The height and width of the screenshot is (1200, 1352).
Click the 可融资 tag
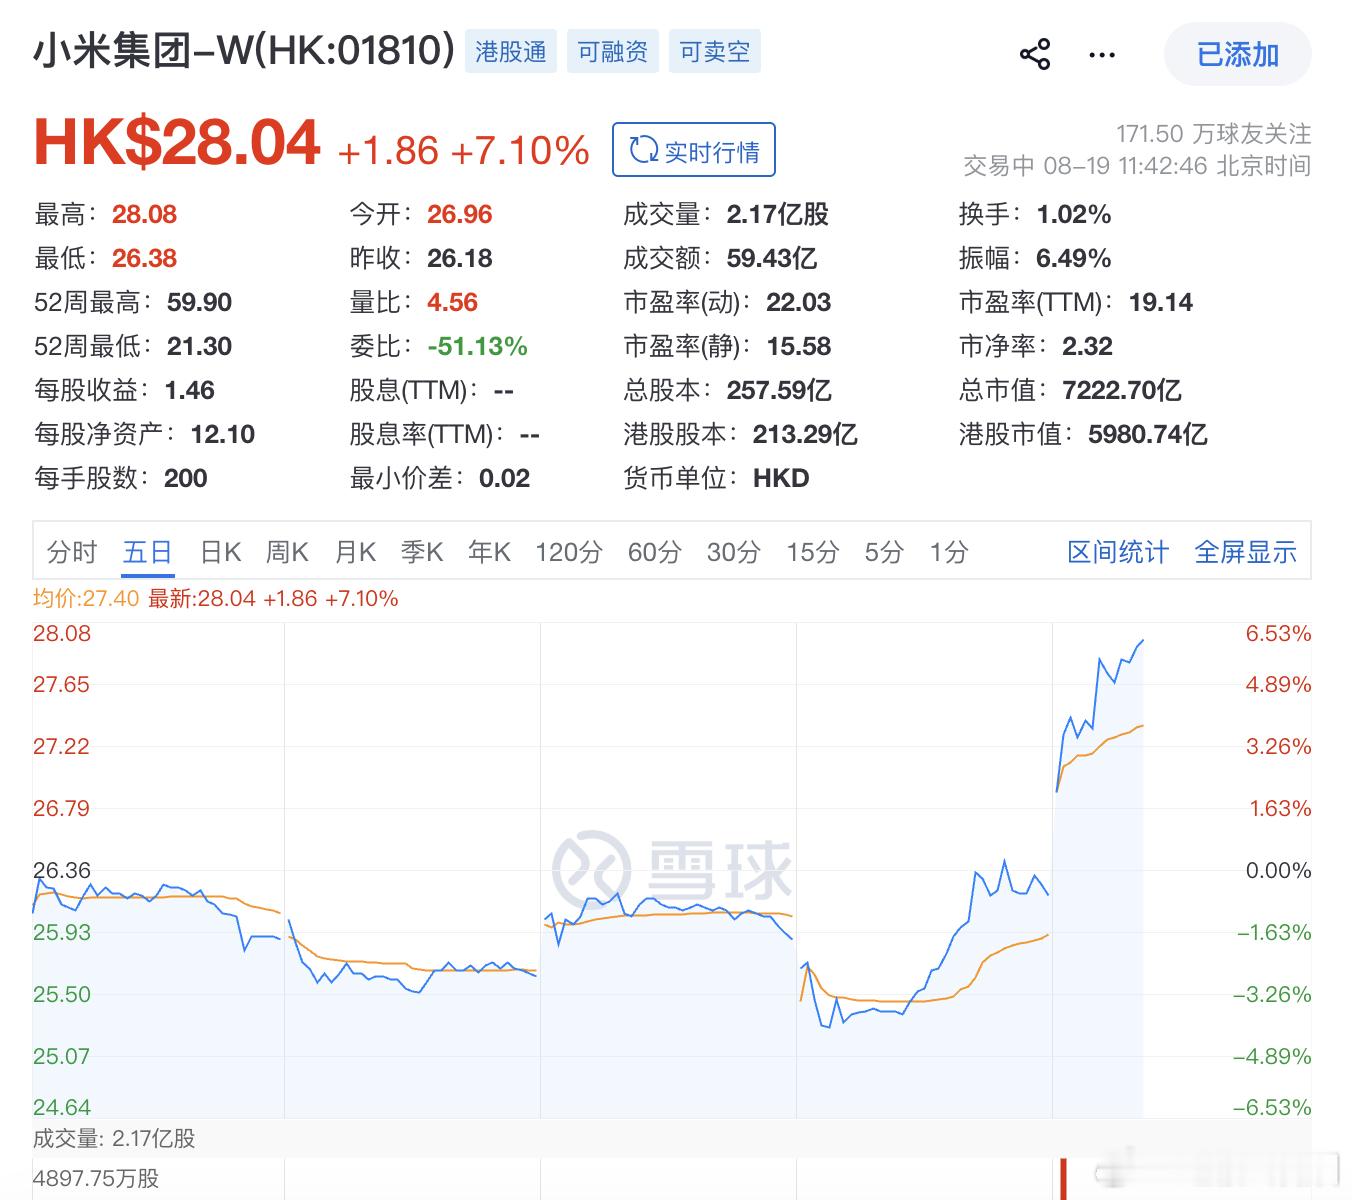[x=613, y=51]
